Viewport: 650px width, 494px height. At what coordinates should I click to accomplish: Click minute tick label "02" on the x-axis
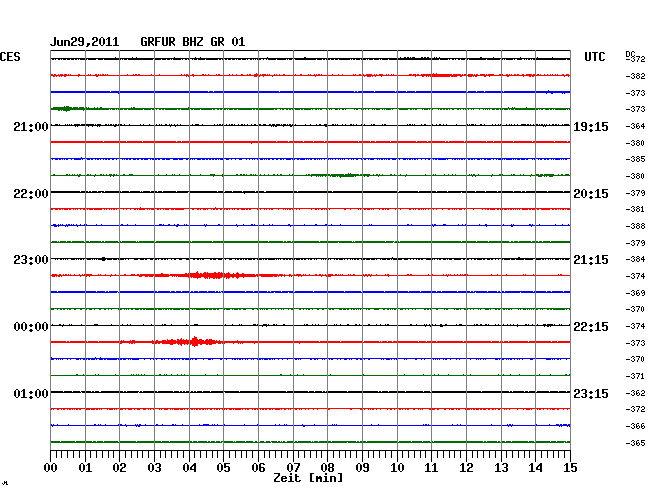point(119,467)
